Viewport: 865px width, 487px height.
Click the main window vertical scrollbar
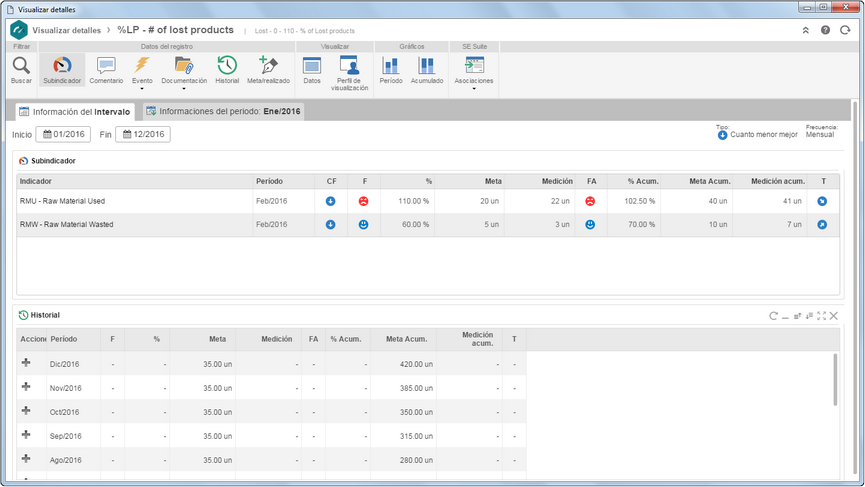[x=856, y=287]
